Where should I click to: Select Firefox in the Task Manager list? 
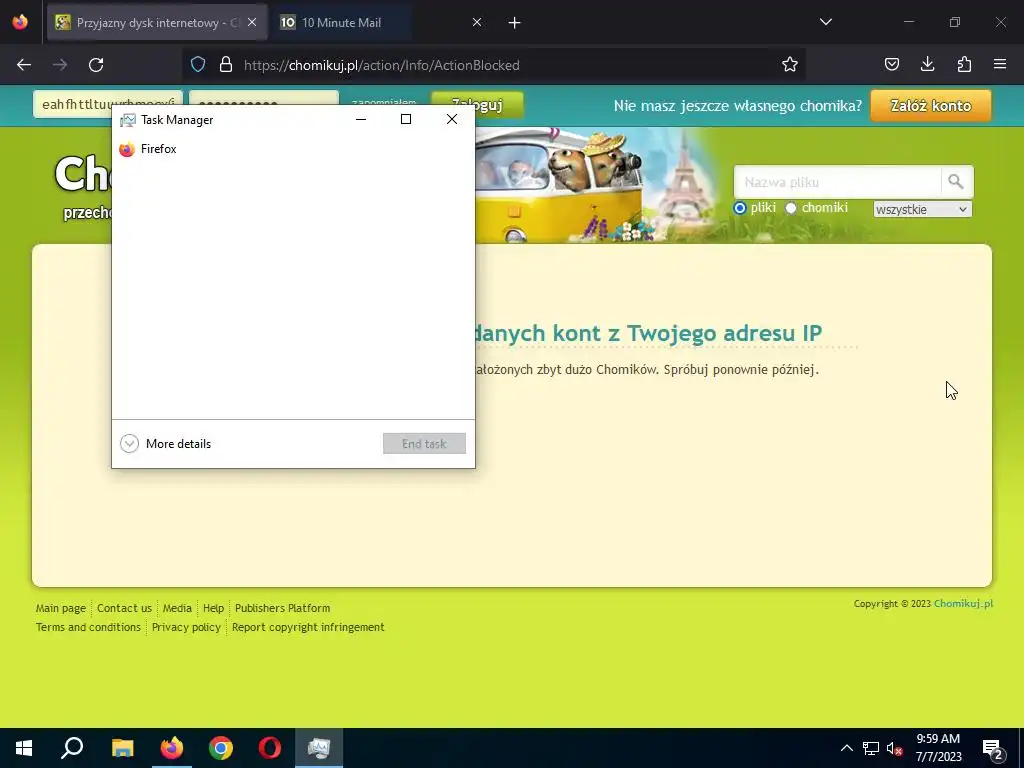tap(293, 149)
